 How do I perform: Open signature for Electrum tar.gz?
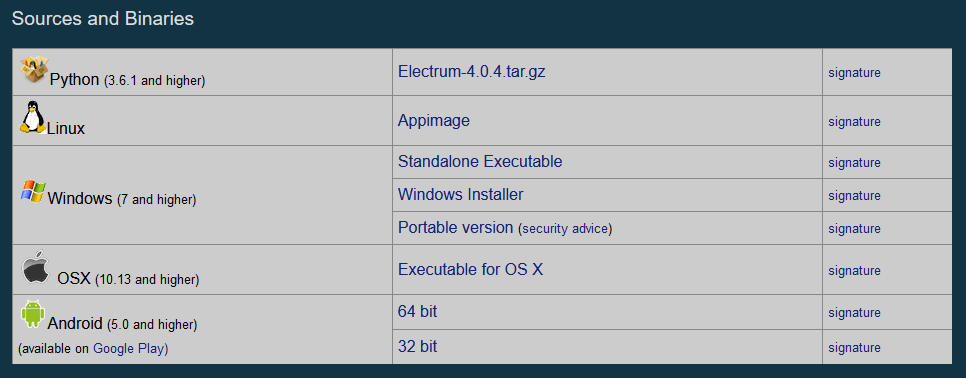(854, 73)
